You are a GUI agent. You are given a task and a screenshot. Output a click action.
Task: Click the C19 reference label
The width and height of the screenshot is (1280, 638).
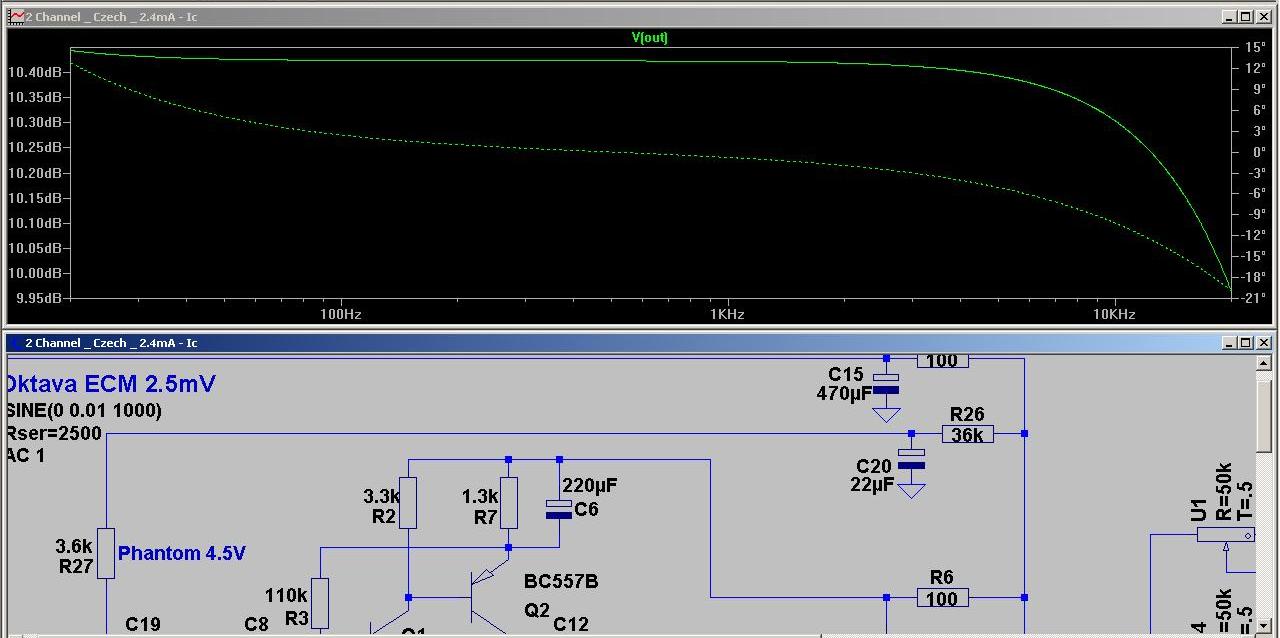(143, 624)
